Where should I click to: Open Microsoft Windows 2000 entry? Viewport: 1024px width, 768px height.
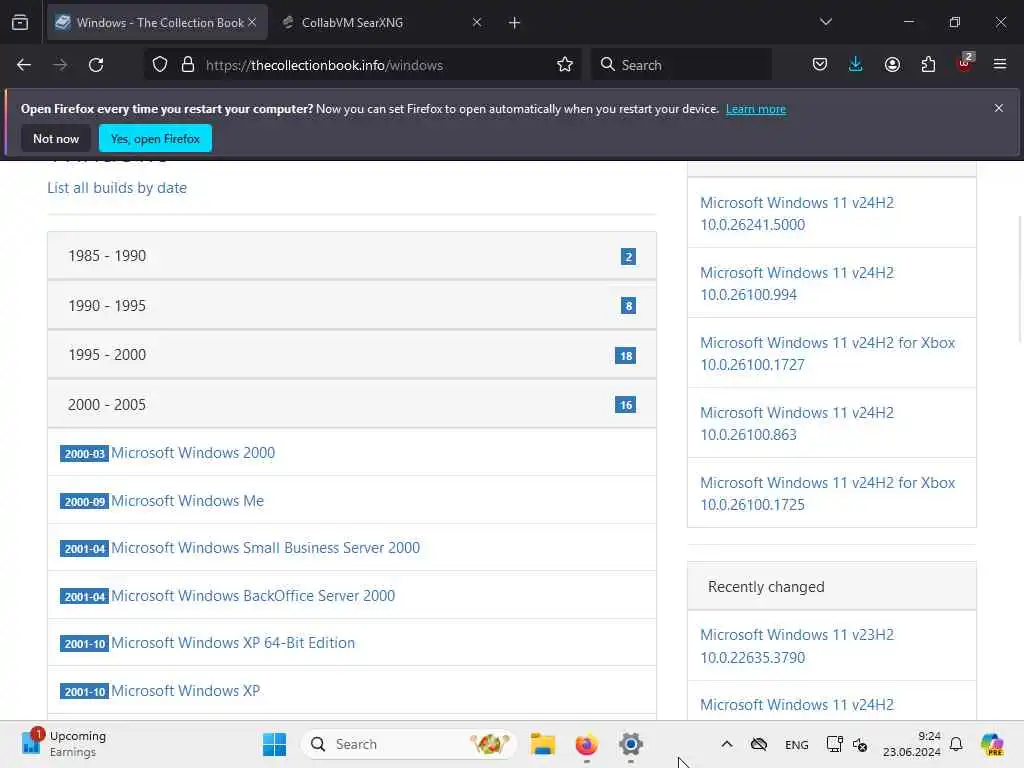point(193,453)
